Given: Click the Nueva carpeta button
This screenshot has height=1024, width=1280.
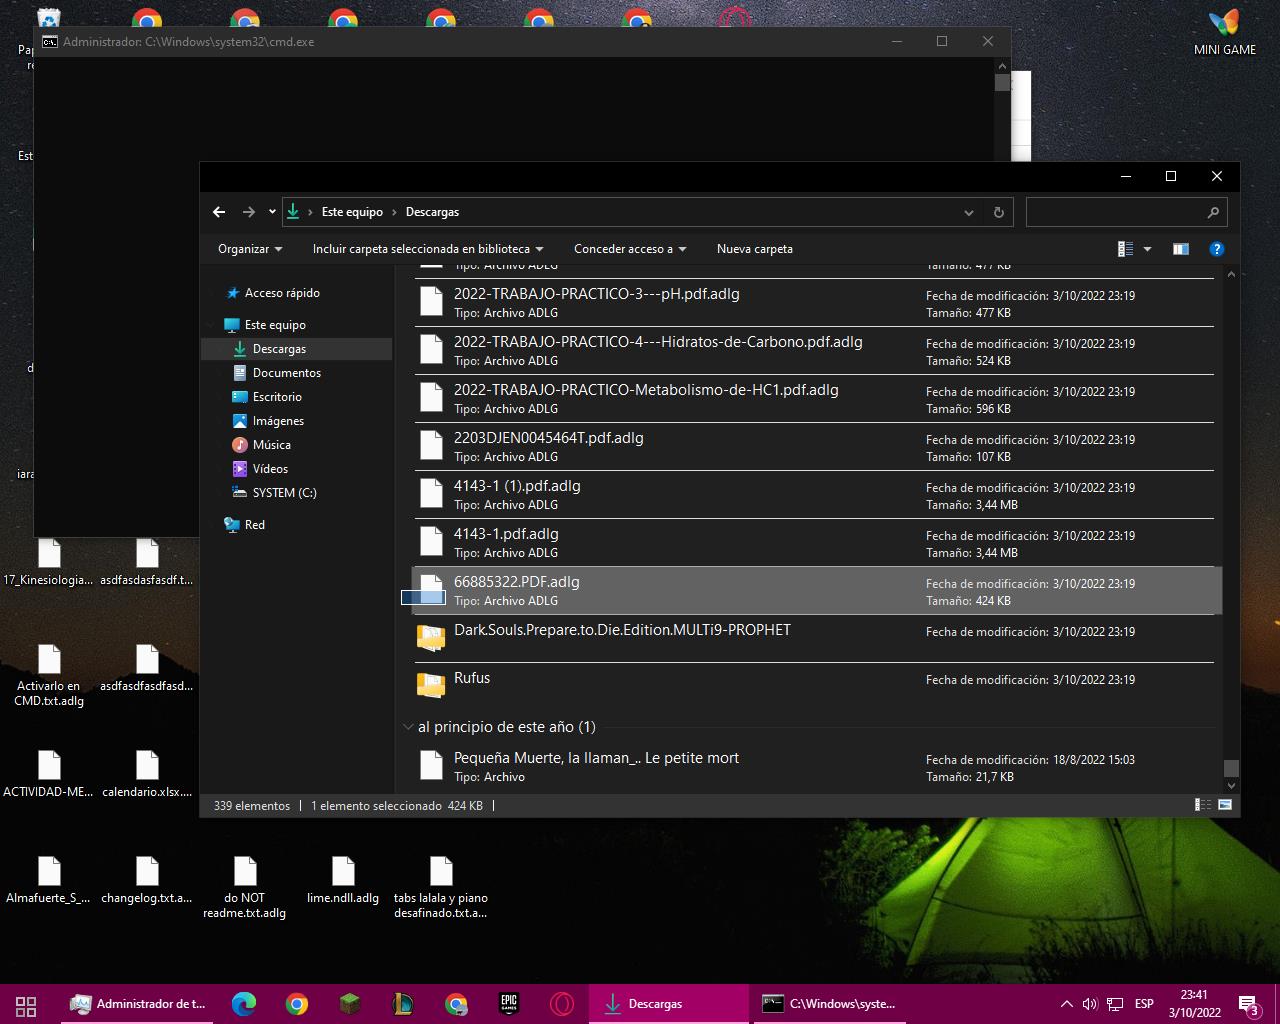Looking at the screenshot, I should 754,249.
